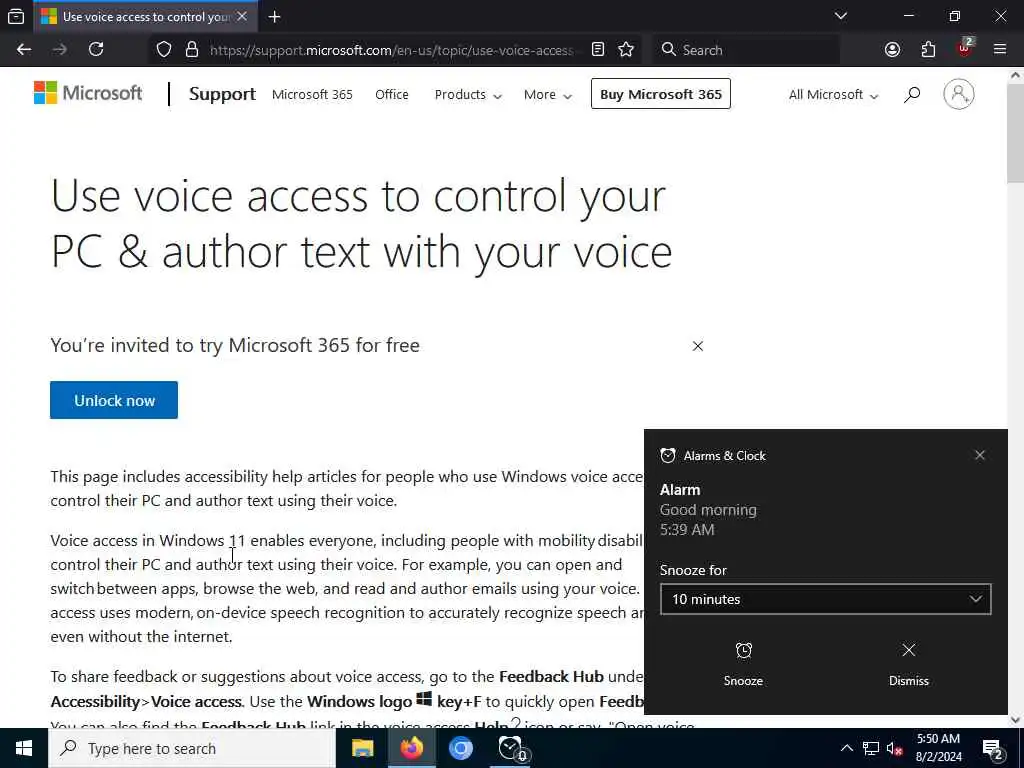Viewport: 1024px width, 768px height.
Task: Bookmark this page with the star icon
Action: (x=626, y=50)
